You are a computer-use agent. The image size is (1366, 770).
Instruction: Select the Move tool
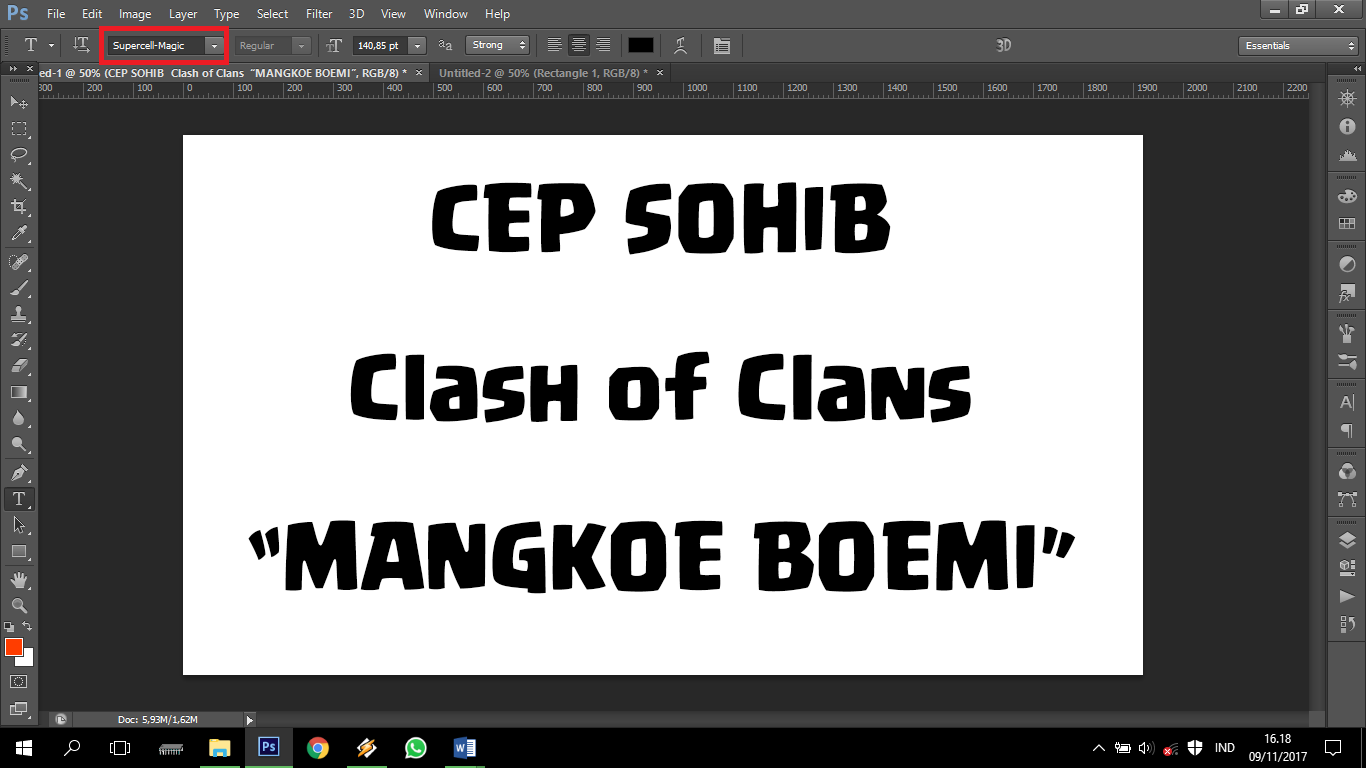[18, 102]
